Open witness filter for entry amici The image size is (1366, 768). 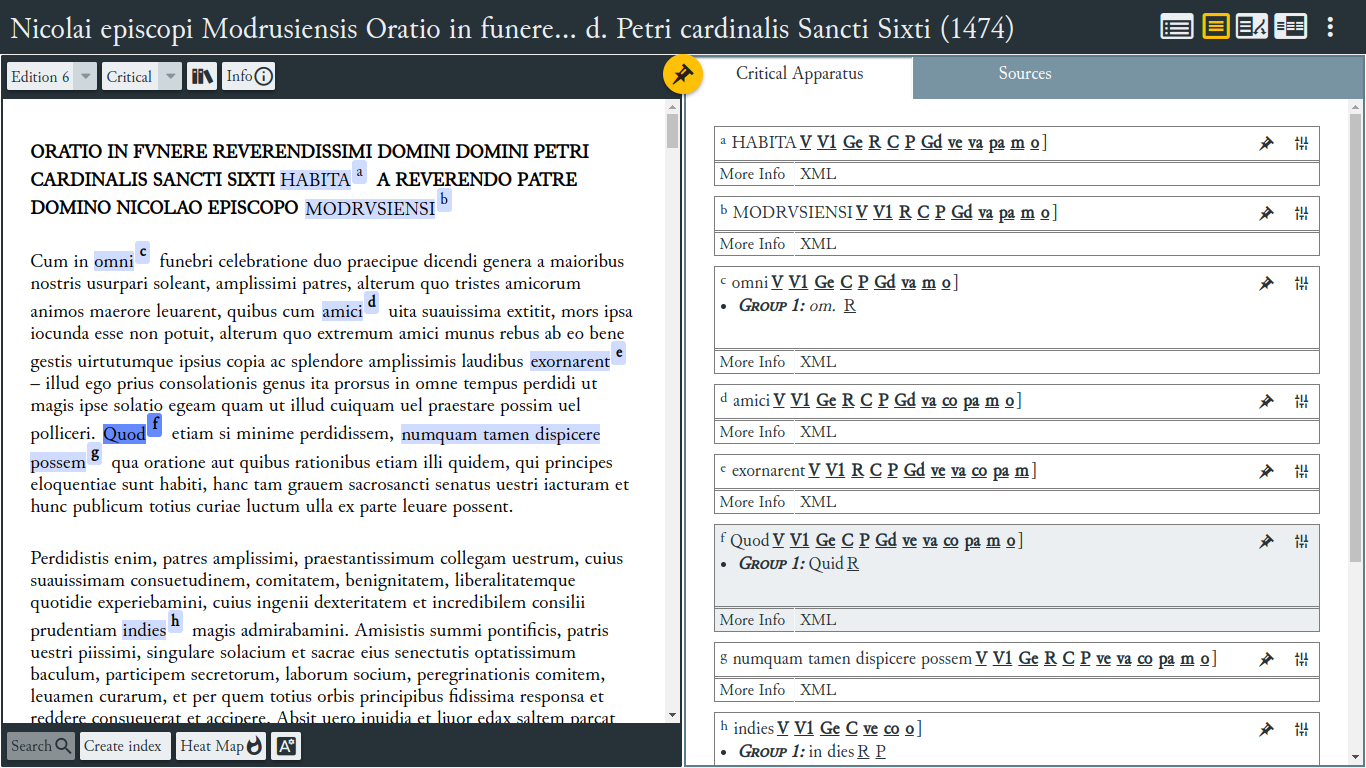[x=1301, y=401]
